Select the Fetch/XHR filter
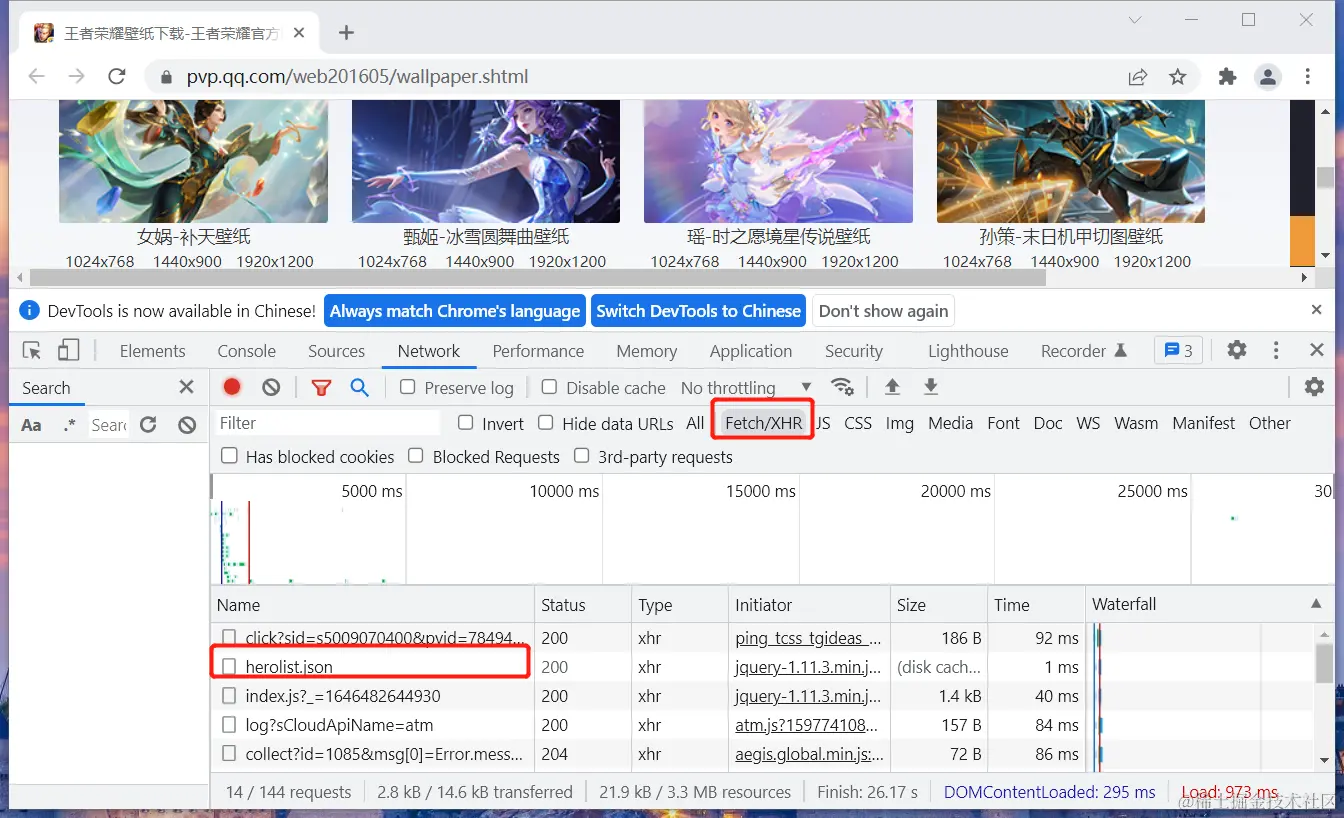 763,423
